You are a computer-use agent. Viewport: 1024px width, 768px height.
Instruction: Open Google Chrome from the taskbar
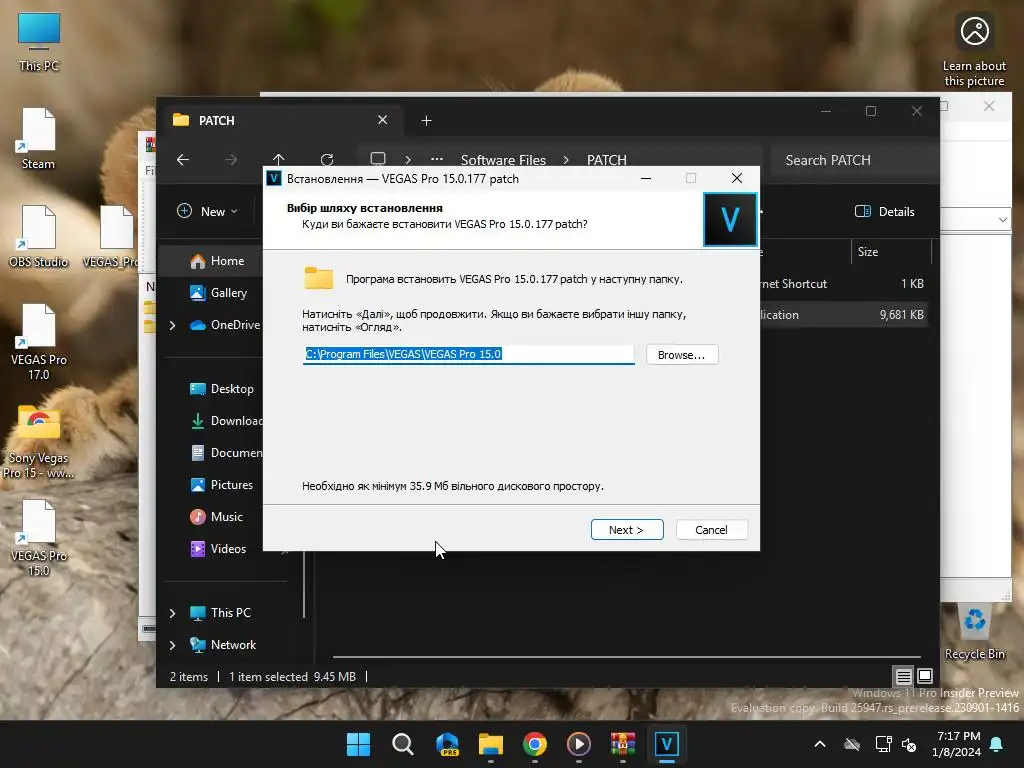pos(534,744)
